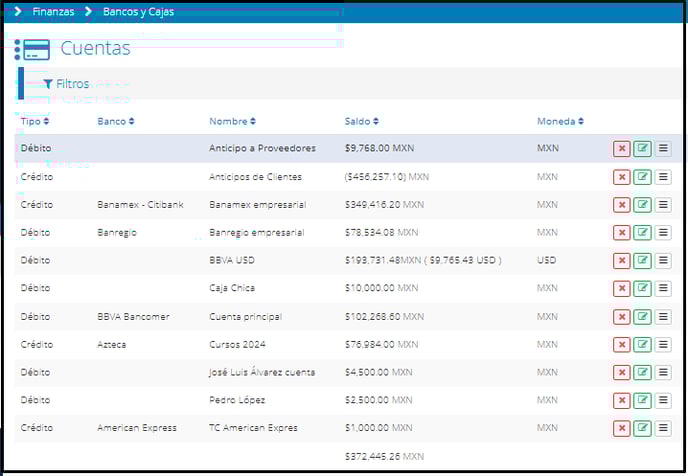The width and height of the screenshot is (688, 476).
Task: Edit the Banamex empresarial account
Action: (642, 205)
